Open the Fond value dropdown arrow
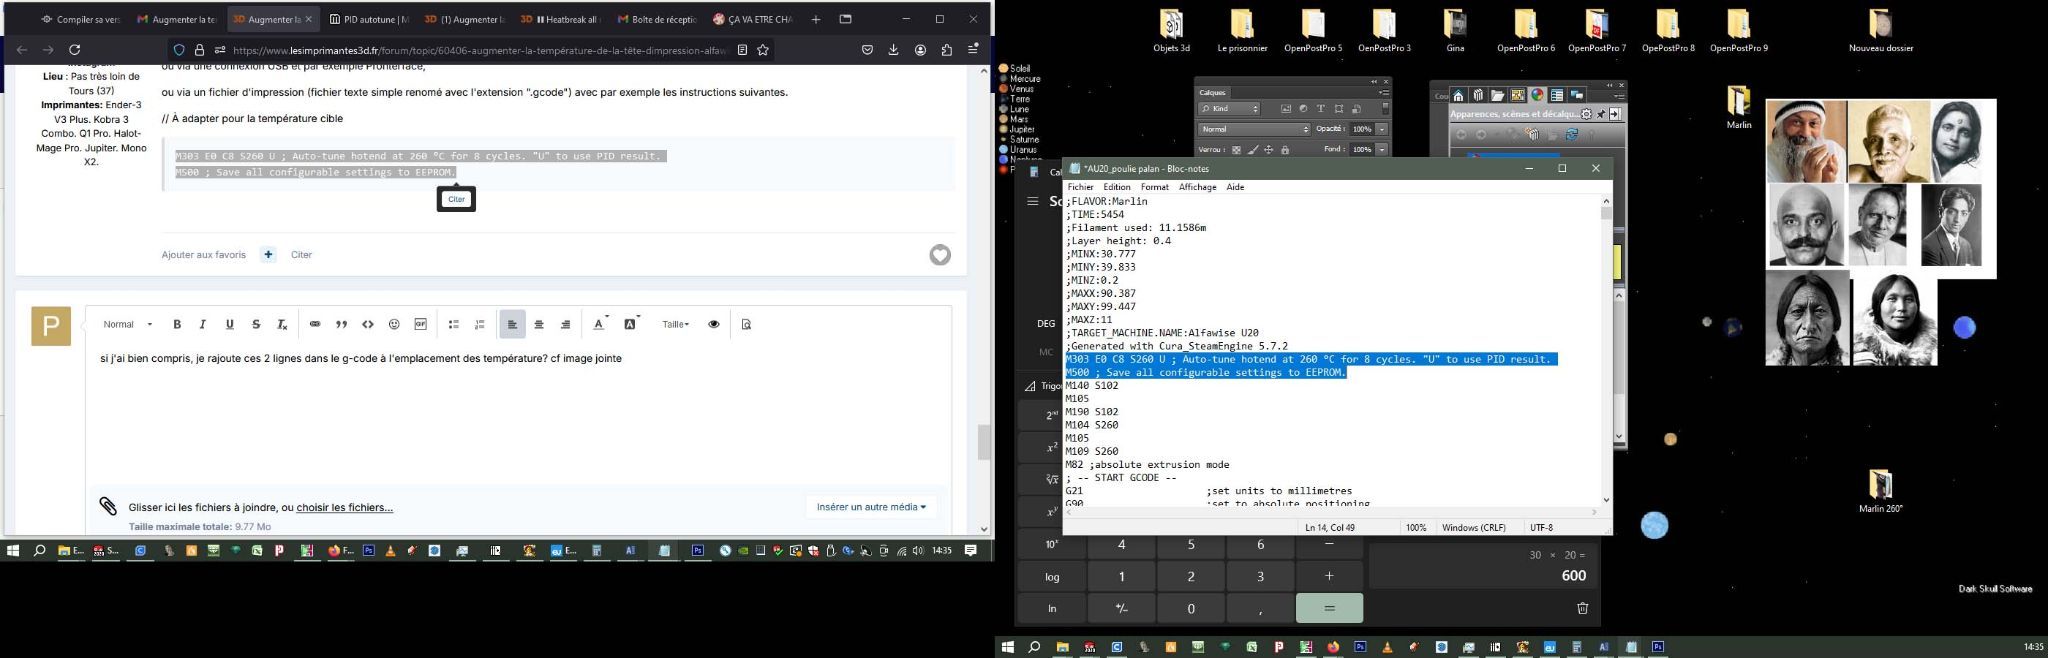 (x=1382, y=150)
